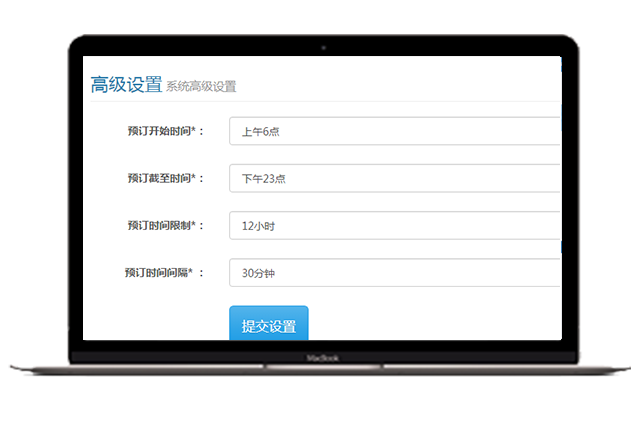Click the 高级设置 page heading

126,85
